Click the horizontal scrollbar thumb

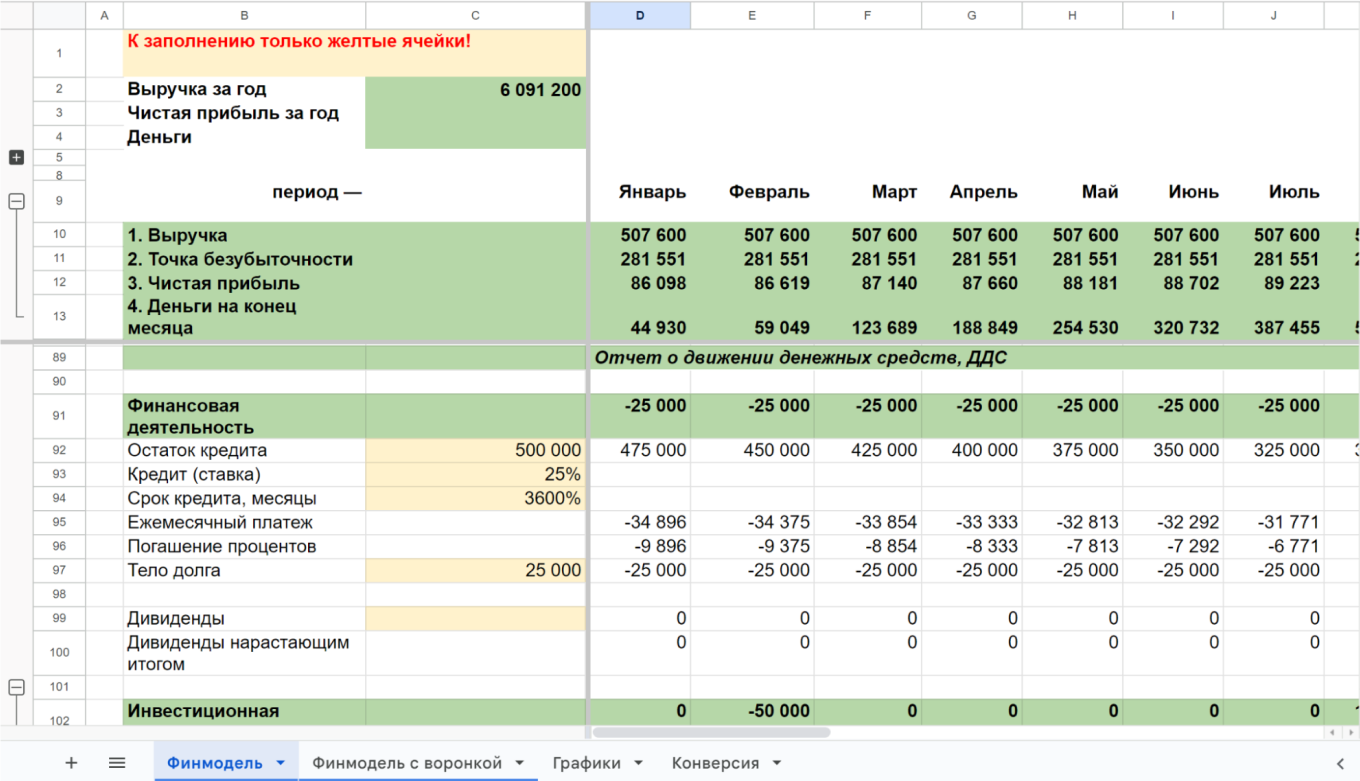[x=711, y=732]
